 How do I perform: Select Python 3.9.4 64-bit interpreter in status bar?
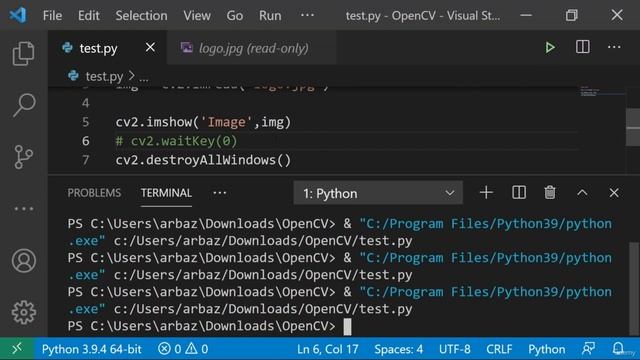click(x=91, y=349)
